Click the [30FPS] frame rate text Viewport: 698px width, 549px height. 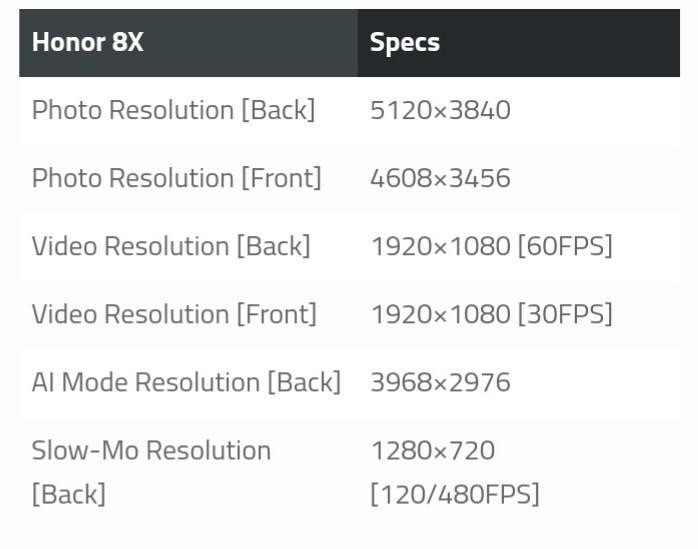565,314
